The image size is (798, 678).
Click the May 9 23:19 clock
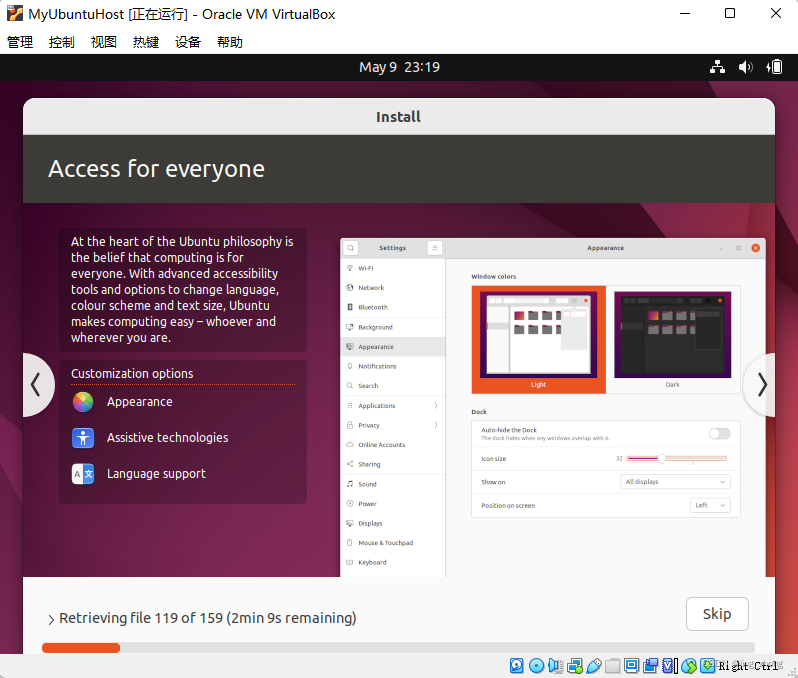coord(400,67)
